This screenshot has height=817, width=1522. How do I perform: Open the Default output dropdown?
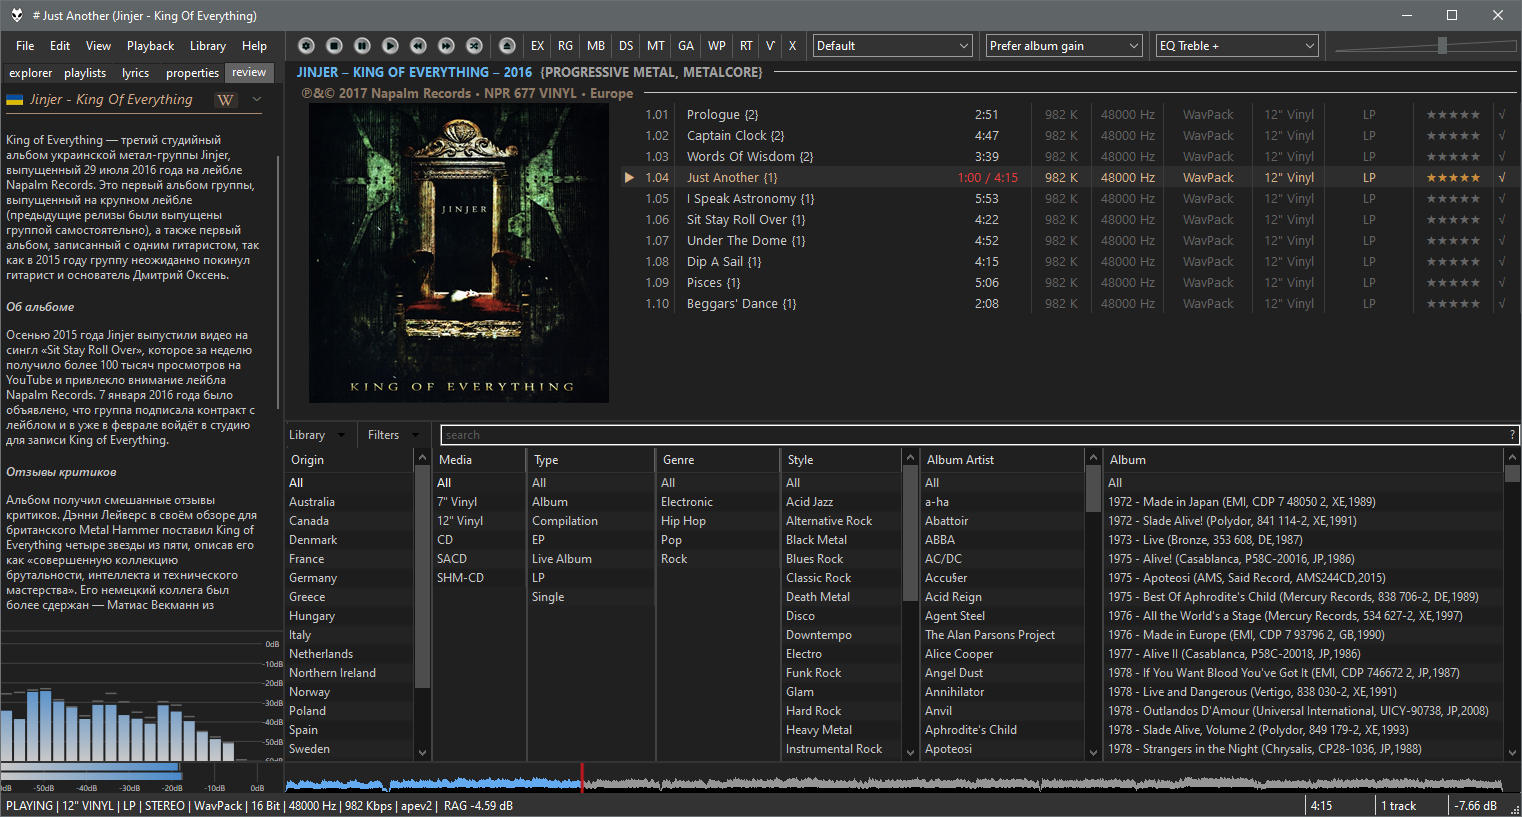[892, 46]
